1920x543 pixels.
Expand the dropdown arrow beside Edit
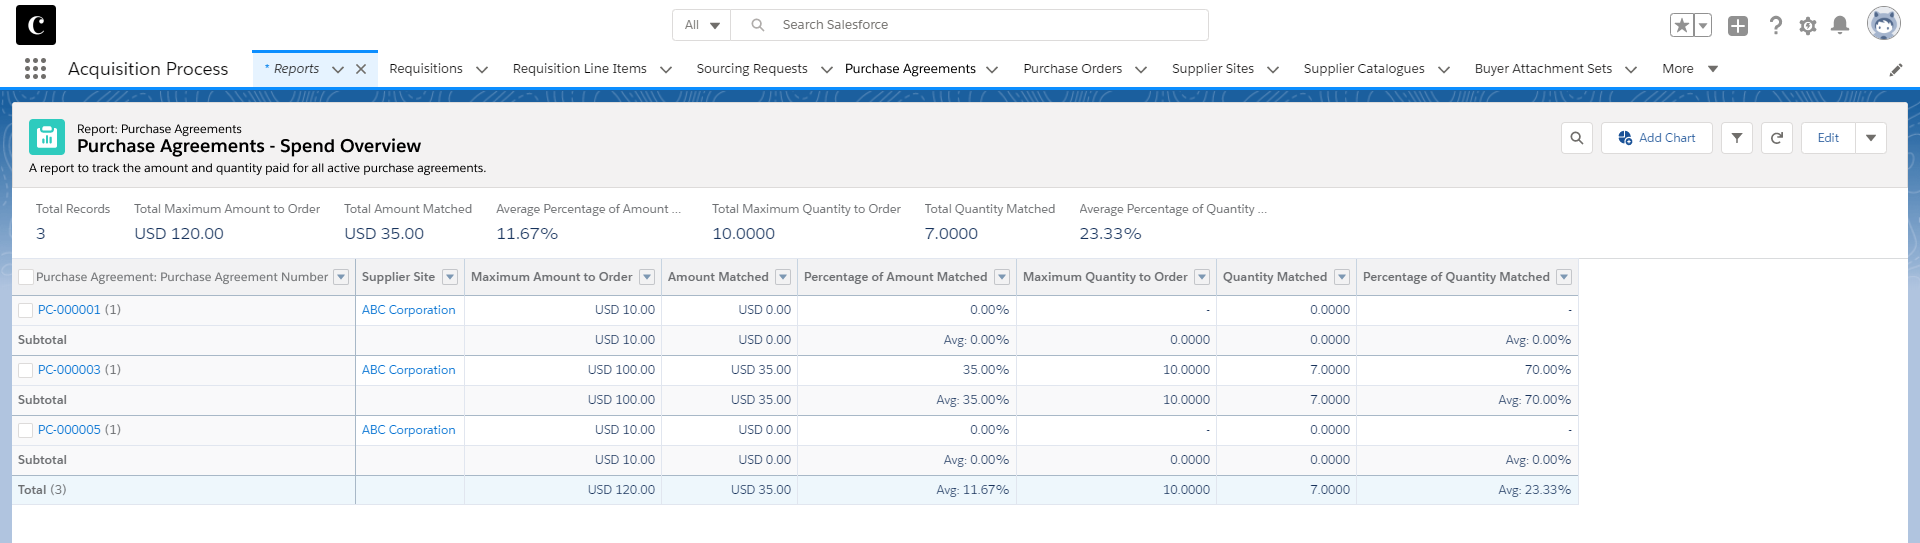(x=1870, y=138)
